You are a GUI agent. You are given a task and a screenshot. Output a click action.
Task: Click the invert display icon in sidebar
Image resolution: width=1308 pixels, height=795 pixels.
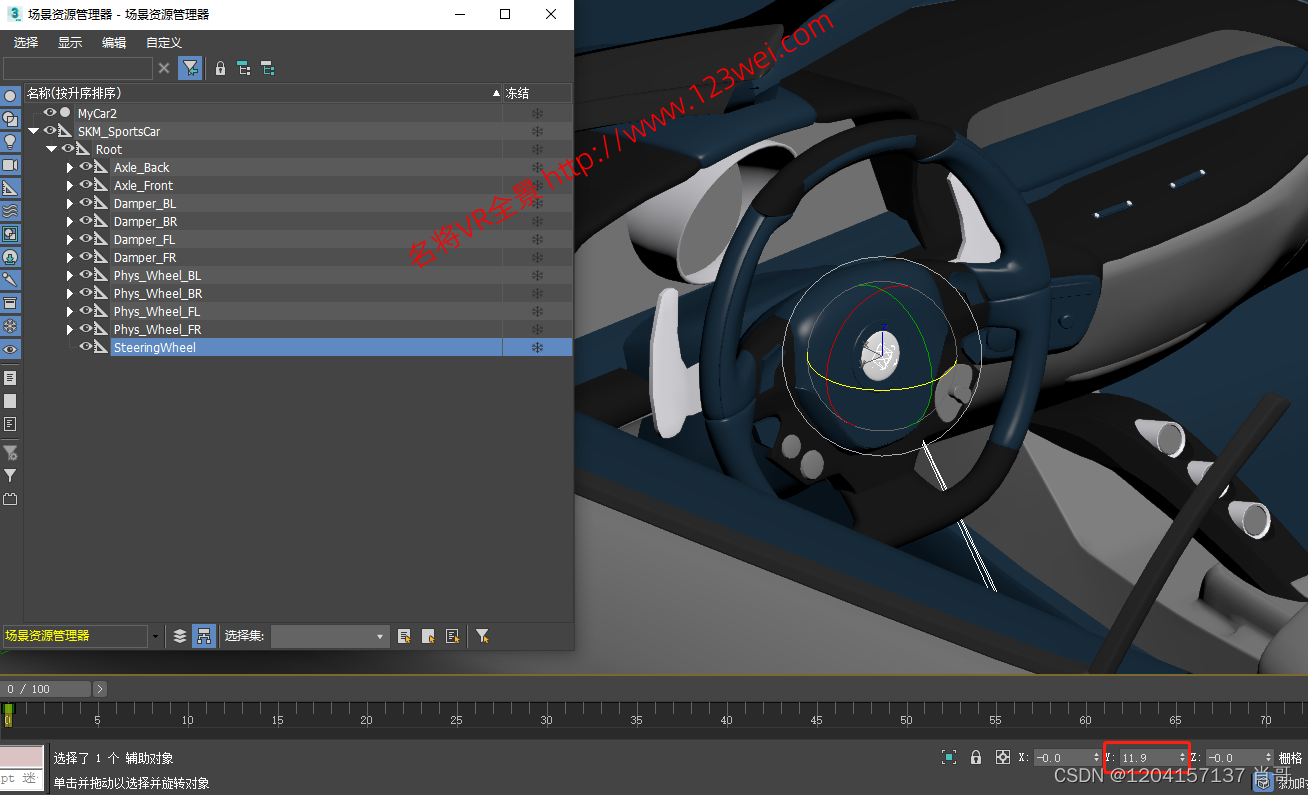click(10, 424)
